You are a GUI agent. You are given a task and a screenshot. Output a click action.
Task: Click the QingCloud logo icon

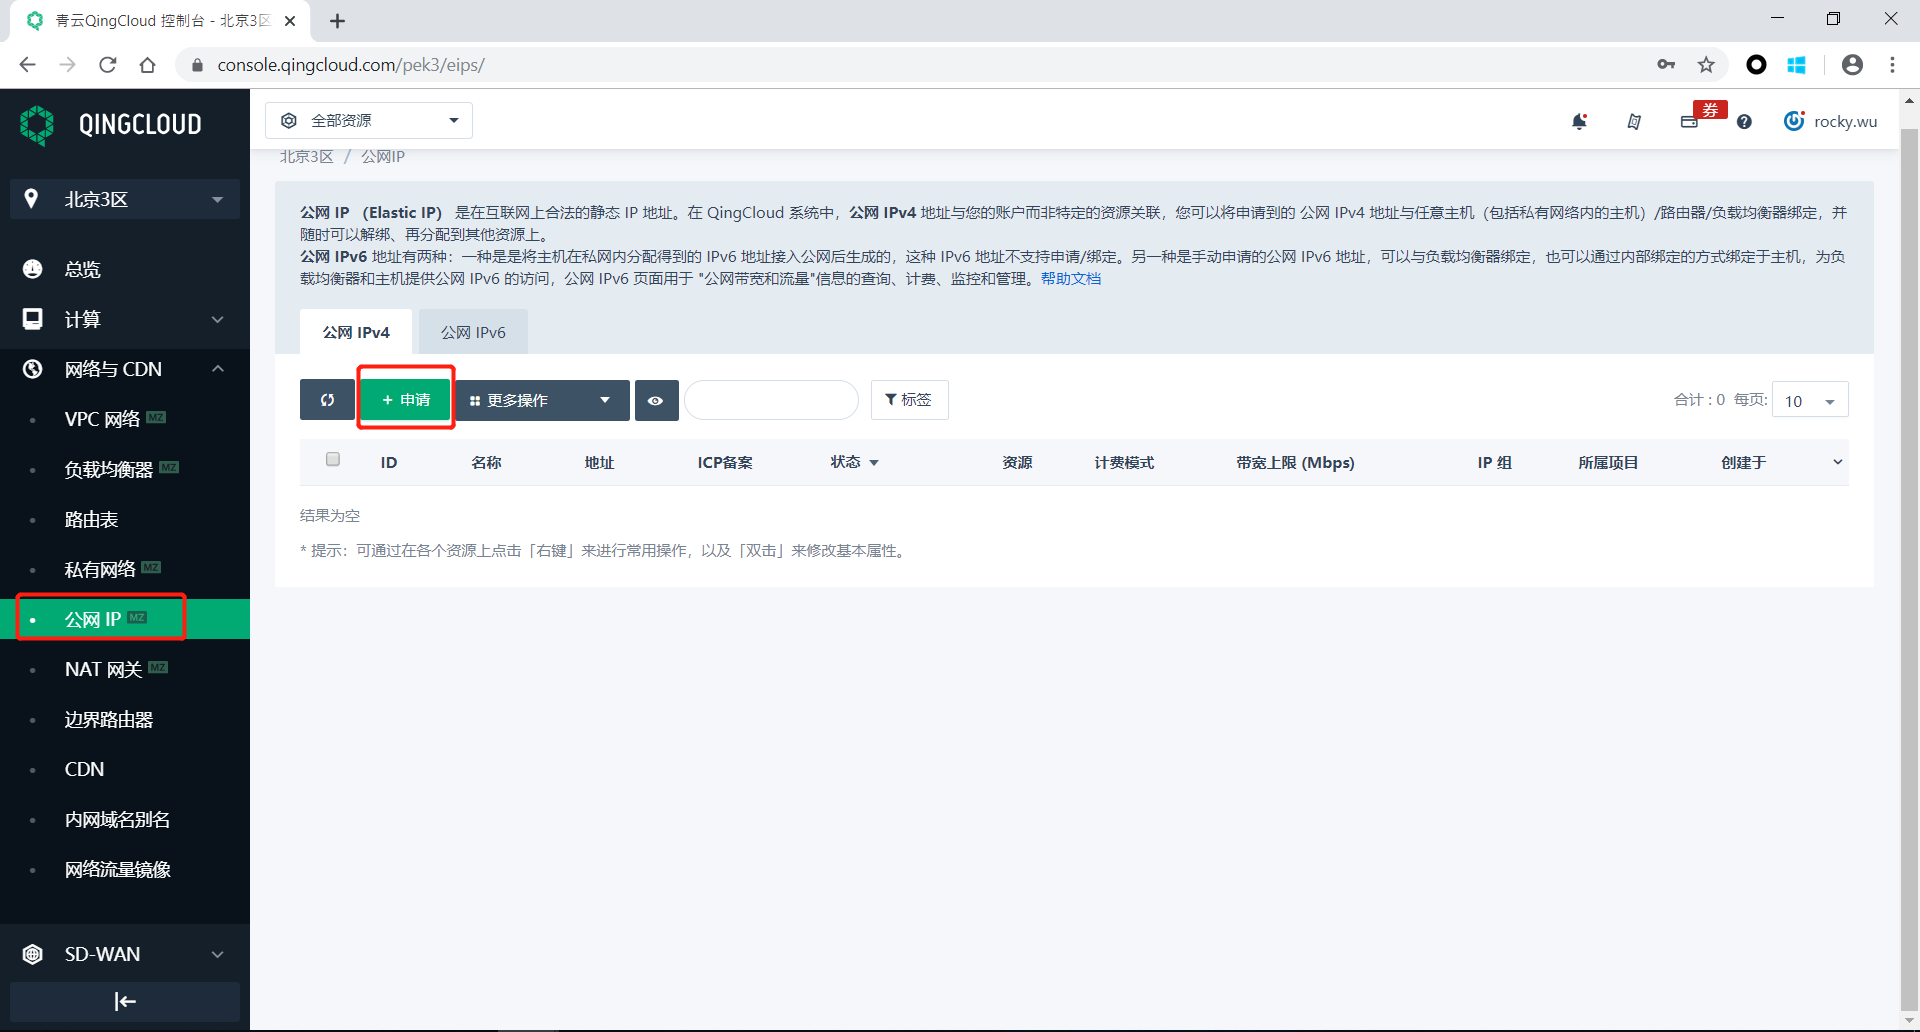tap(37, 125)
